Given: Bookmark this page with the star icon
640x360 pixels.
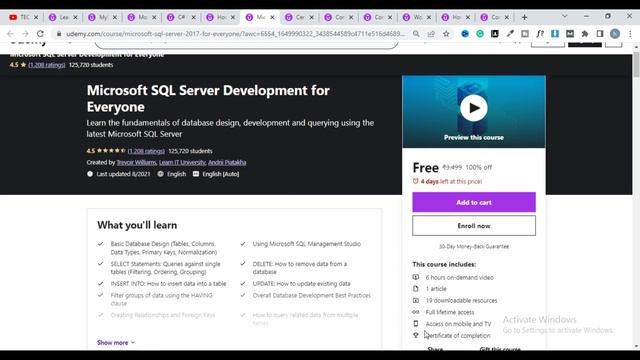Looking at the screenshot, I should 446,34.
